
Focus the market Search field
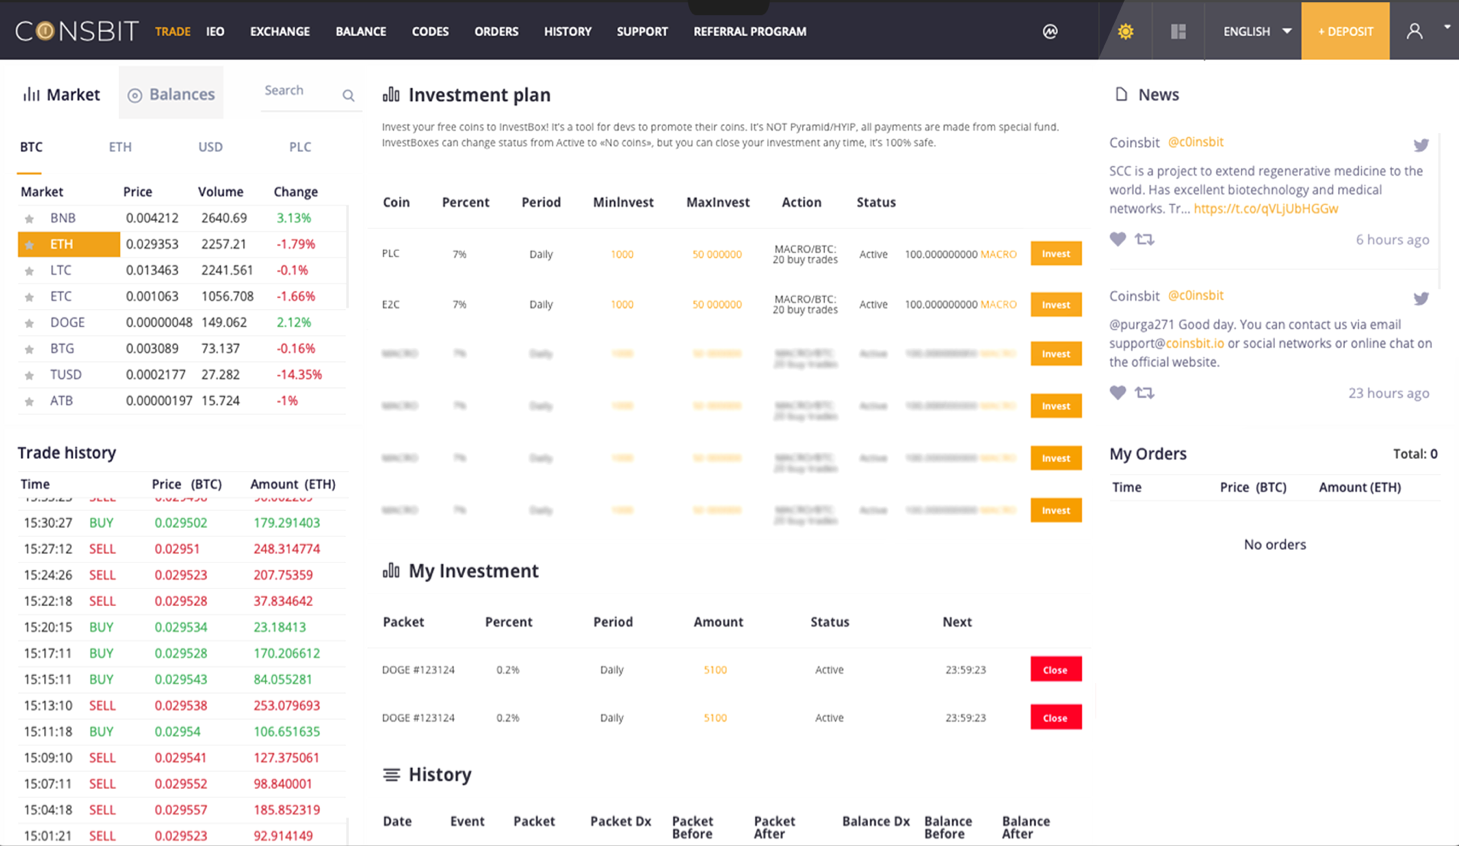300,91
